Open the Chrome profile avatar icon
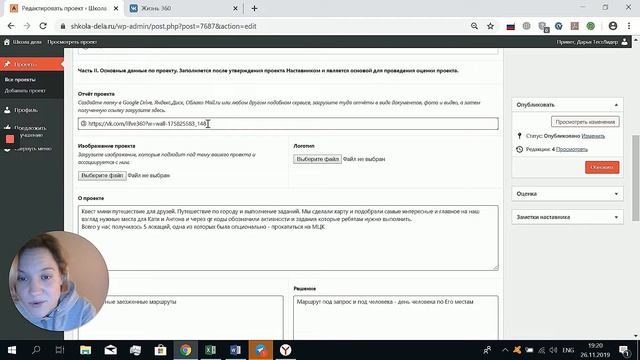 (613, 26)
